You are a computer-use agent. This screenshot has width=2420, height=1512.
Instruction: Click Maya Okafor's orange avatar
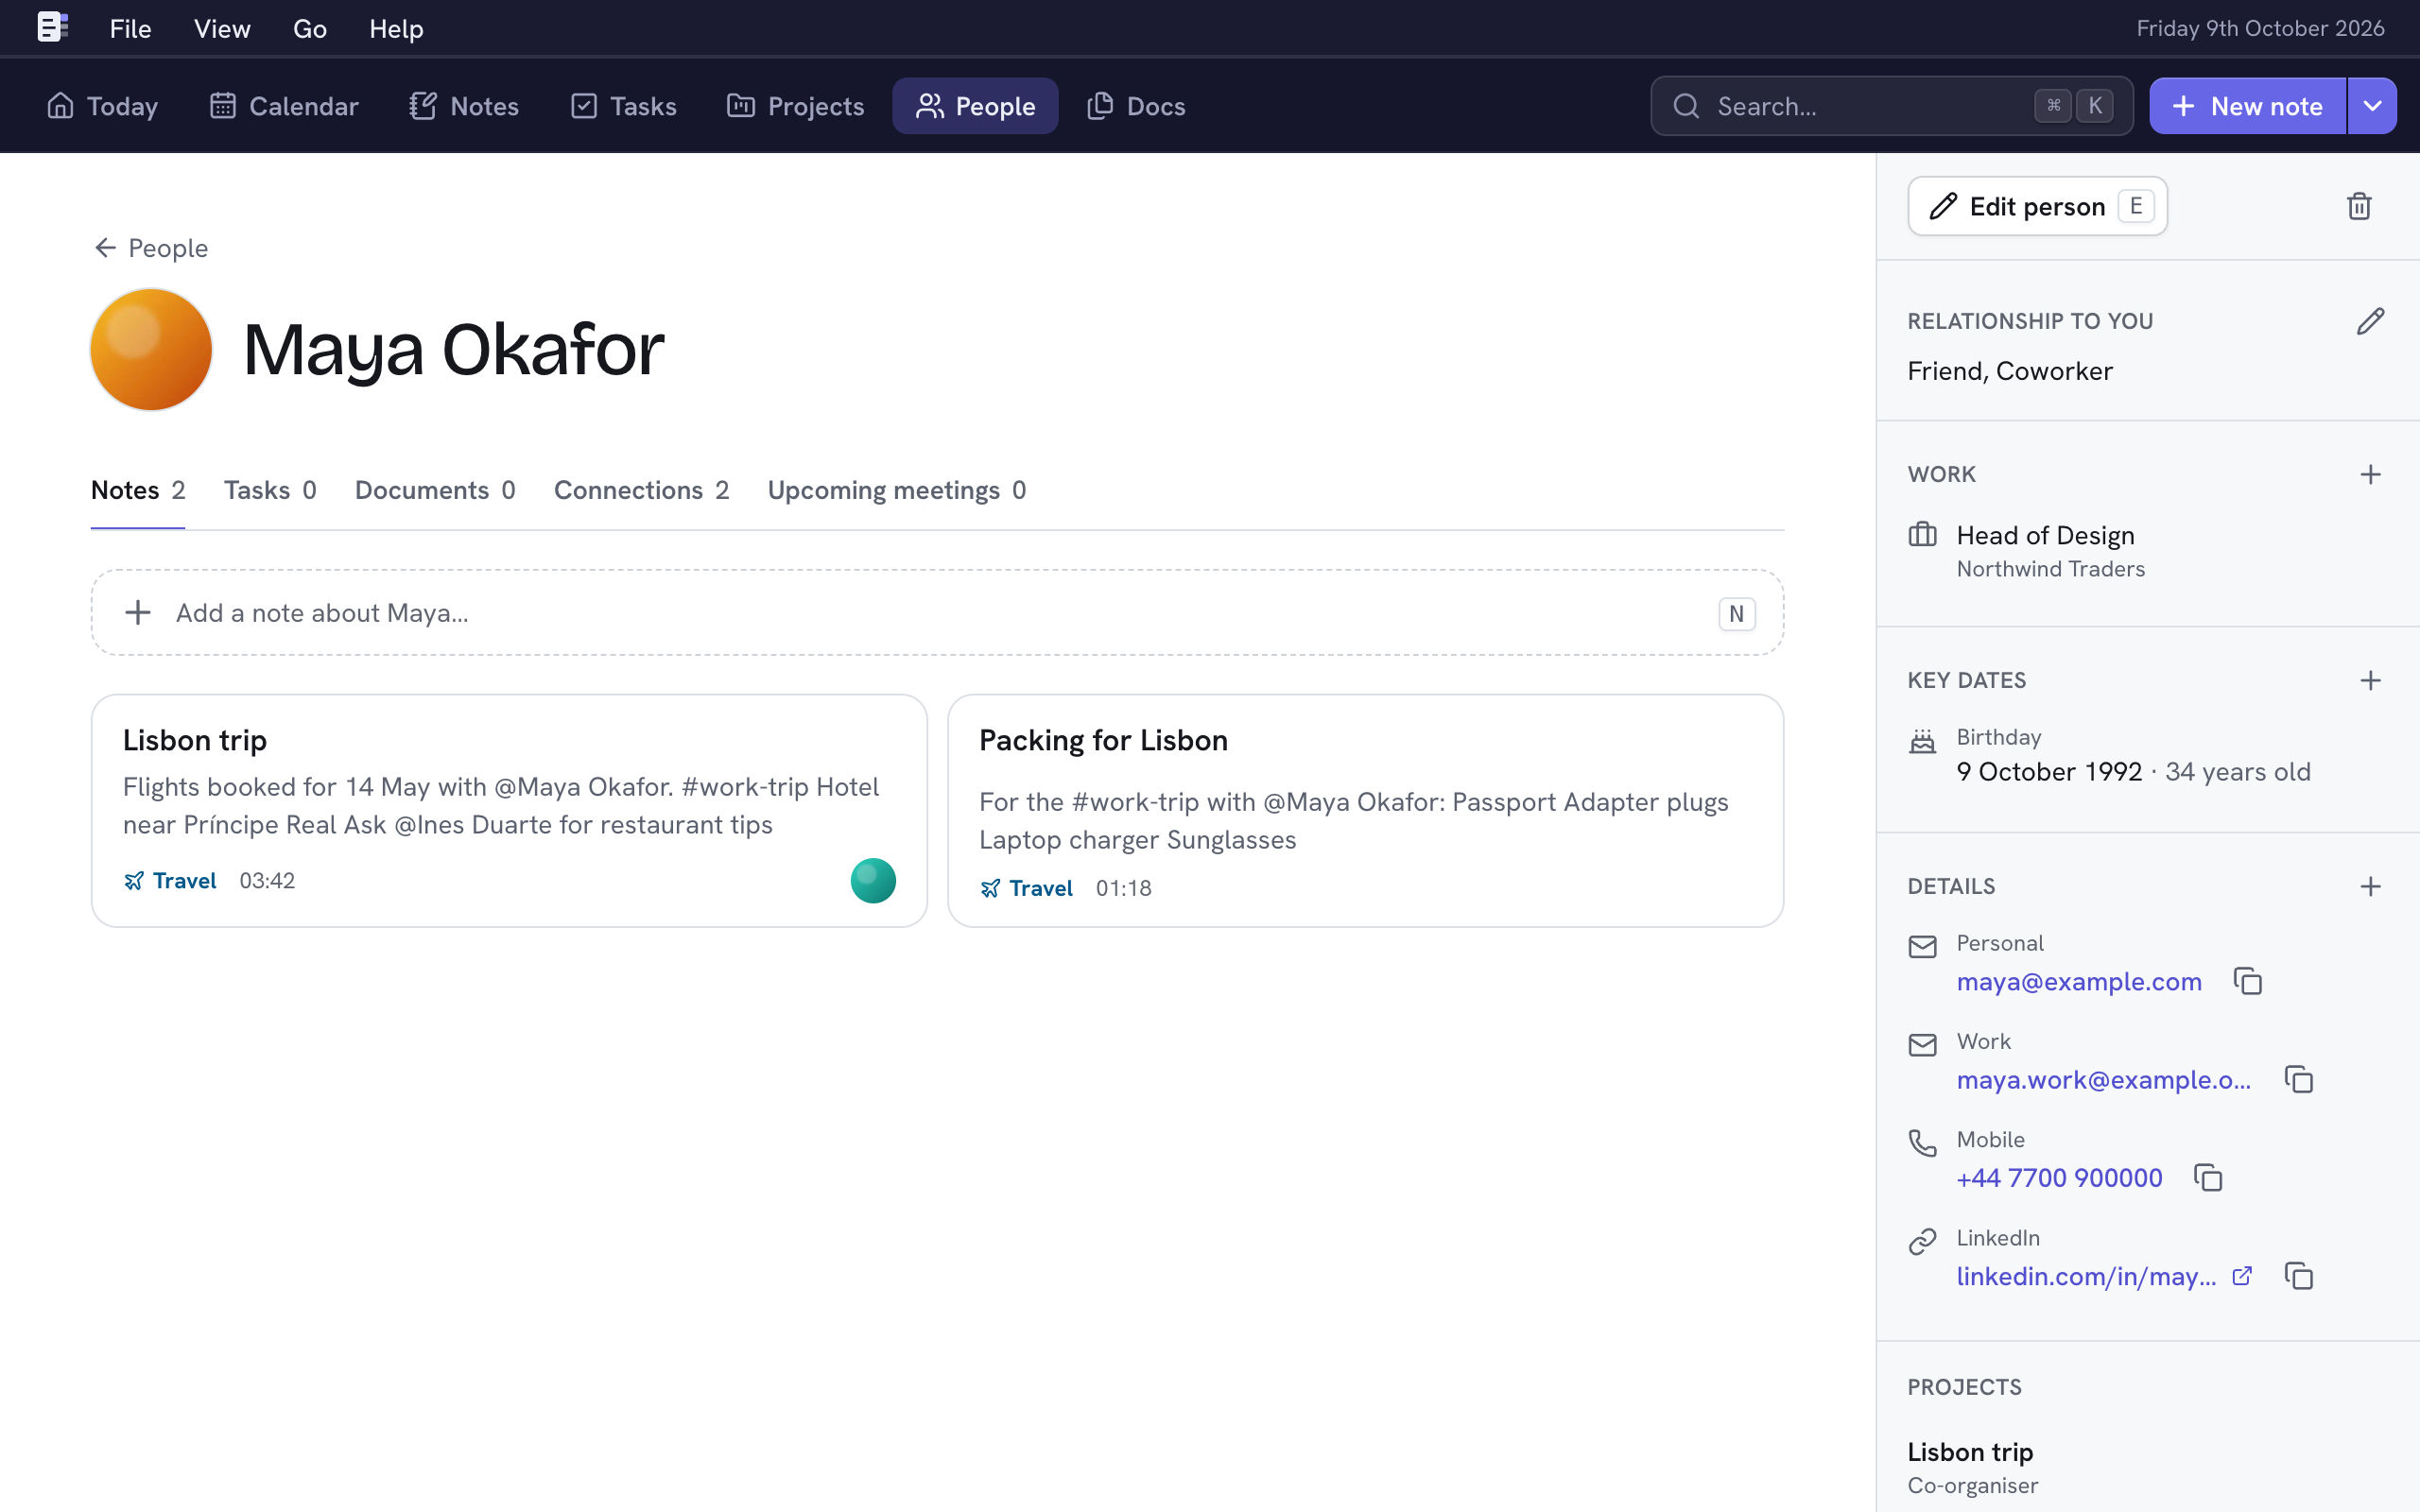click(x=151, y=349)
